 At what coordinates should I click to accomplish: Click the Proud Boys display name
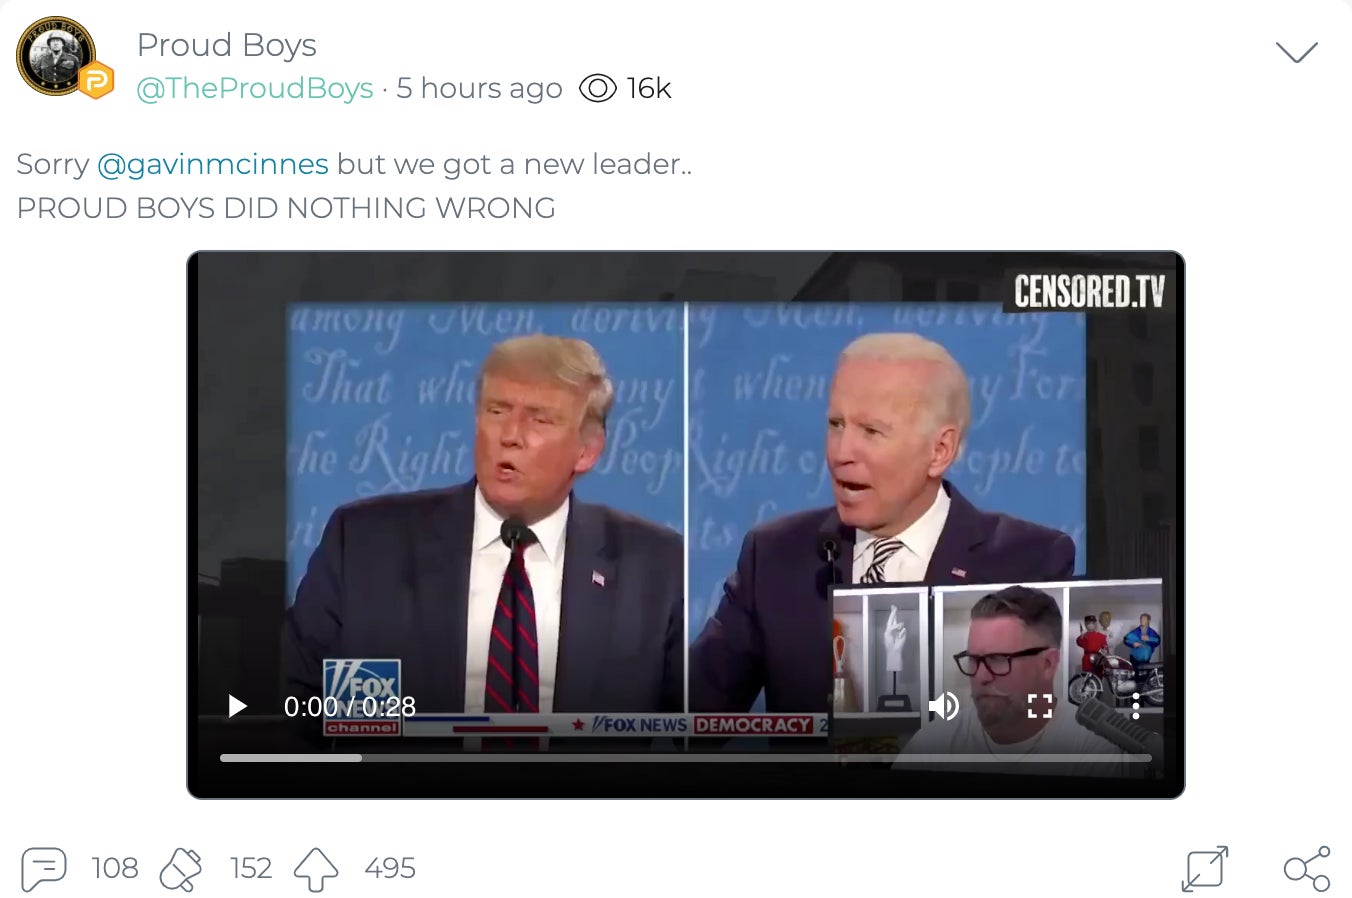point(227,45)
